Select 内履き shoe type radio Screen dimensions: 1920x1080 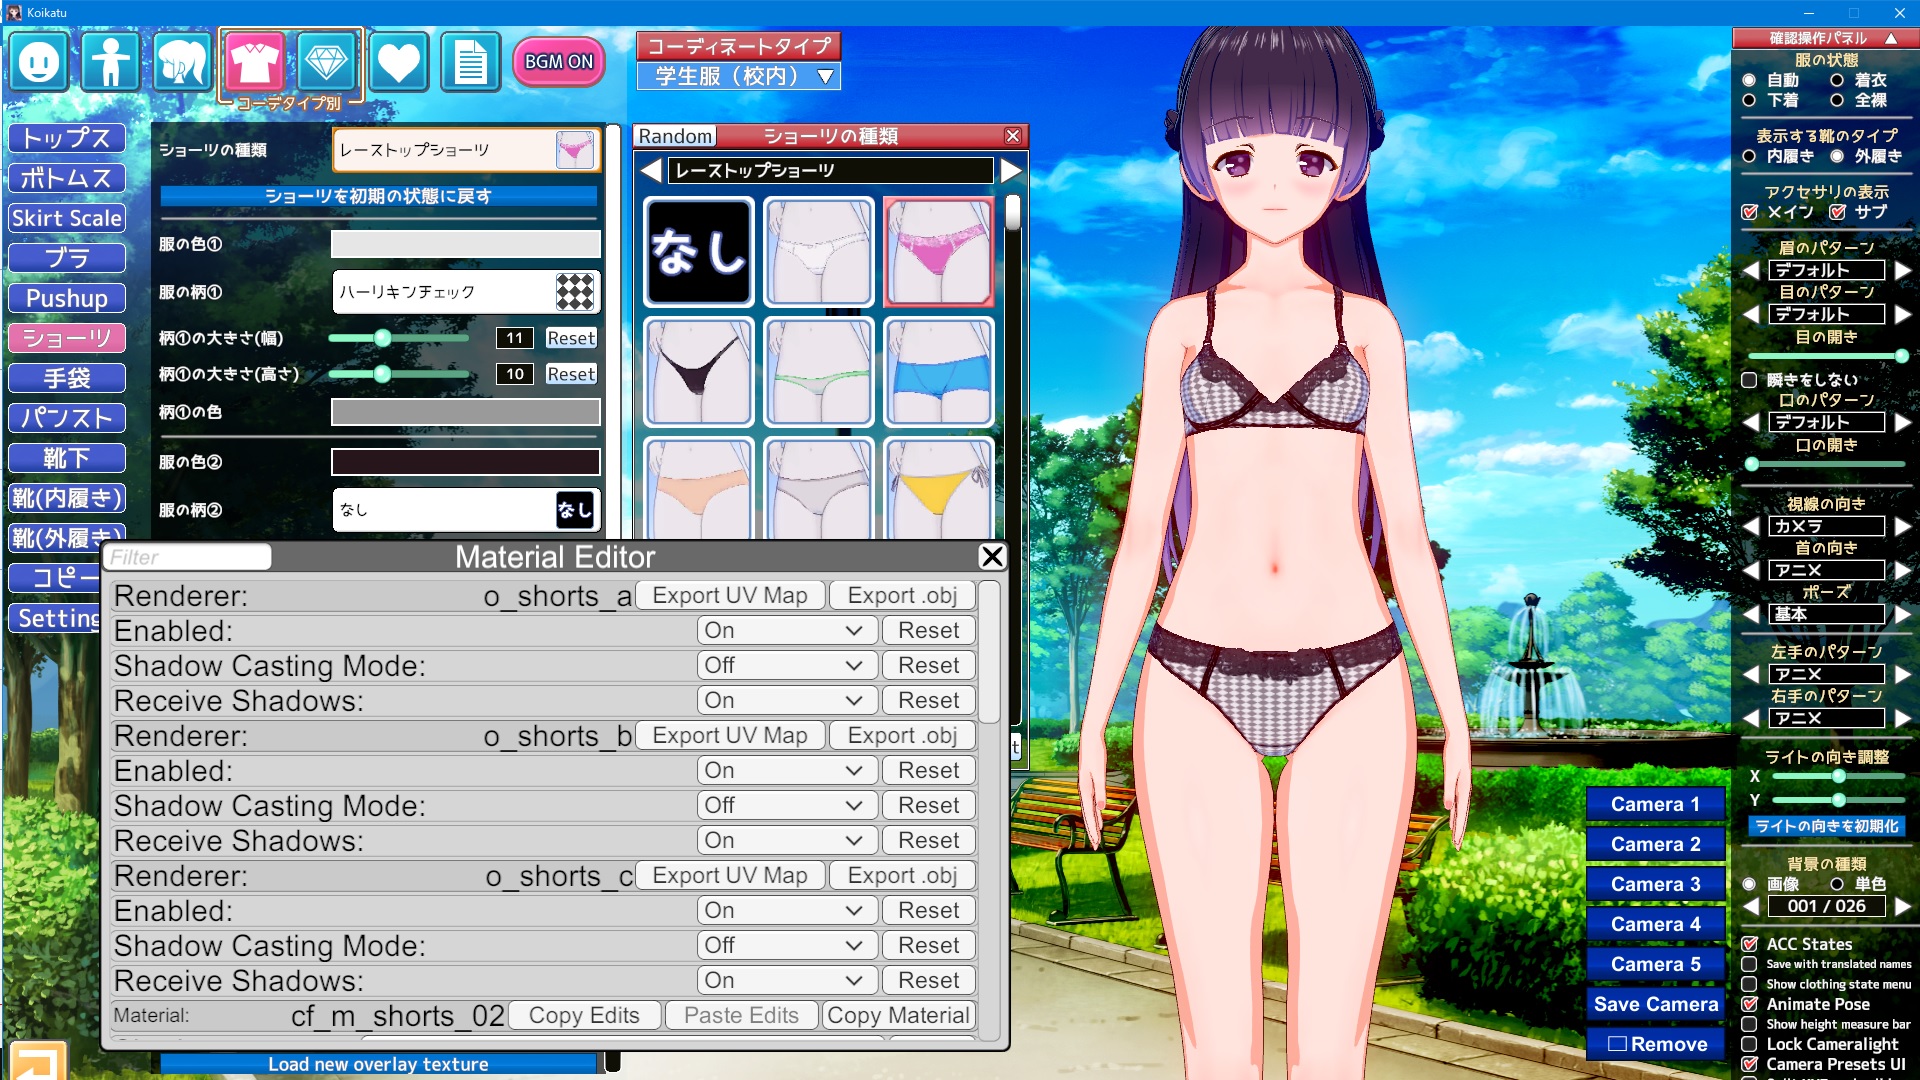pyautogui.click(x=1749, y=156)
